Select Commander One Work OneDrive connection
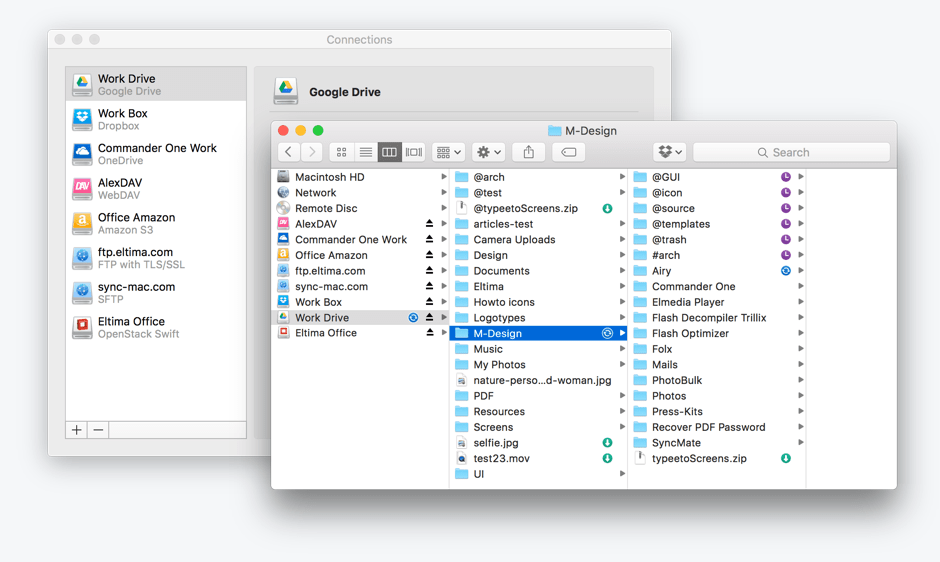This screenshot has width=940, height=562. (156, 154)
